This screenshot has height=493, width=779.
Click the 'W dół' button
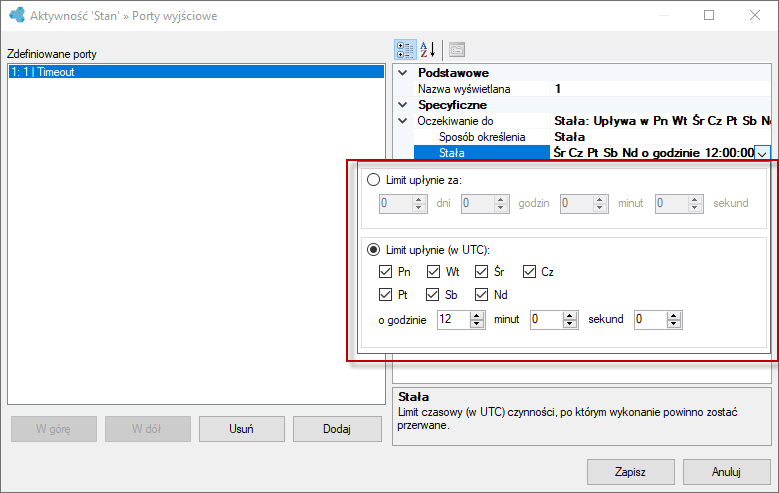click(x=148, y=429)
